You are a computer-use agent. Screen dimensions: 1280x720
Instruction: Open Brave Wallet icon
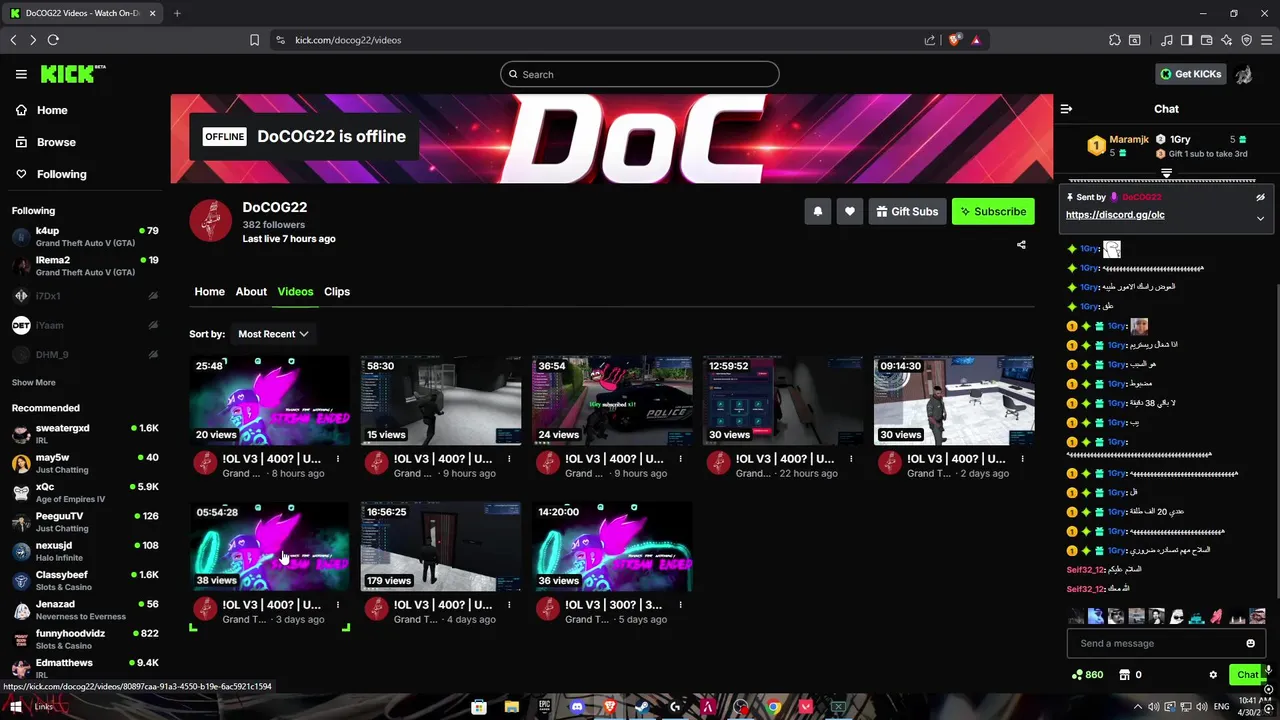[x=1207, y=40]
